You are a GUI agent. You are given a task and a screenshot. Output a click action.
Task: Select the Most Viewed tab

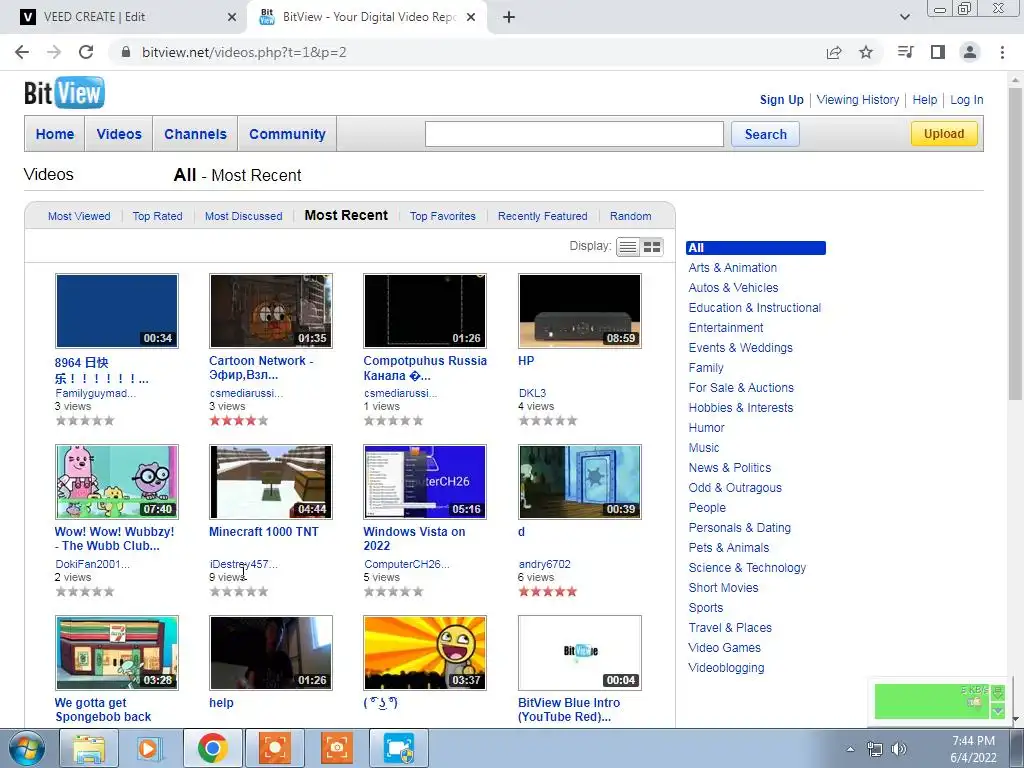[79, 216]
